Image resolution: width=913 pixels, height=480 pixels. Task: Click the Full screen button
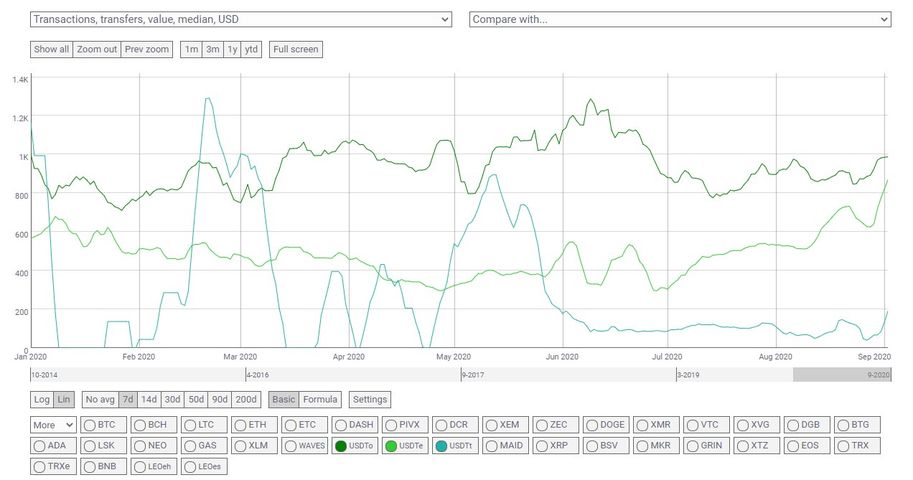(295, 49)
